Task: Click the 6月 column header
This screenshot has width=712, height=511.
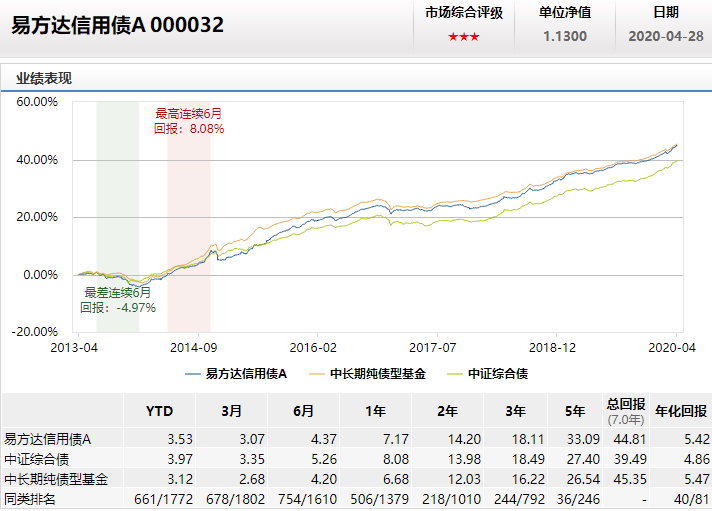Action: click(304, 412)
